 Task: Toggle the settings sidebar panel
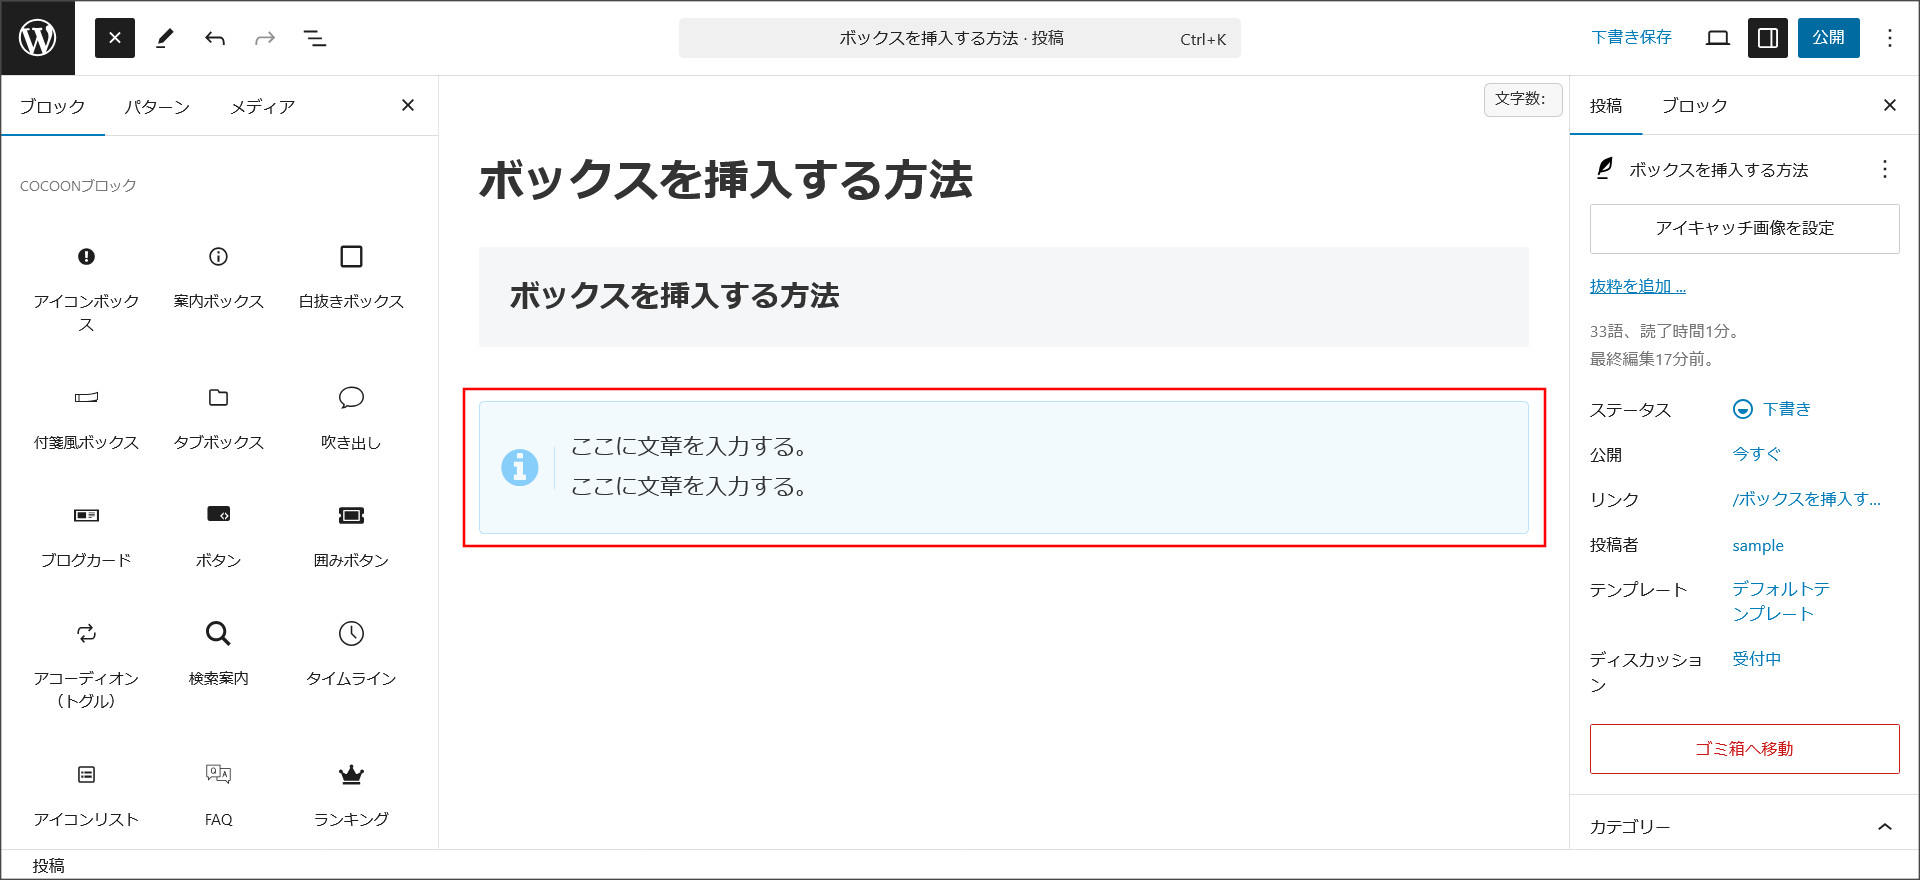pos(1767,38)
